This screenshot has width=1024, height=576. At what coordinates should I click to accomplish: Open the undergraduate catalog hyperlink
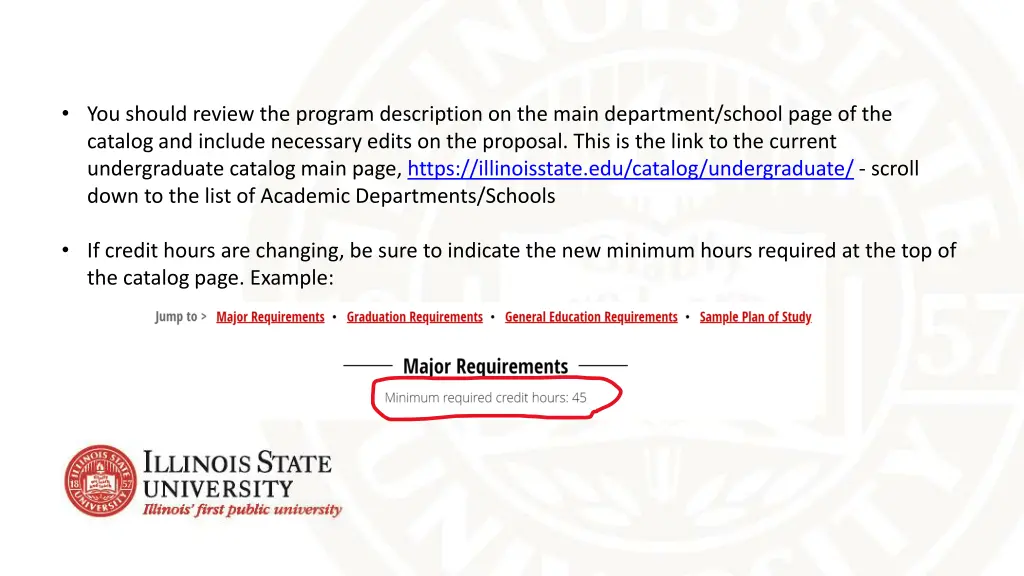pos(630,168)
